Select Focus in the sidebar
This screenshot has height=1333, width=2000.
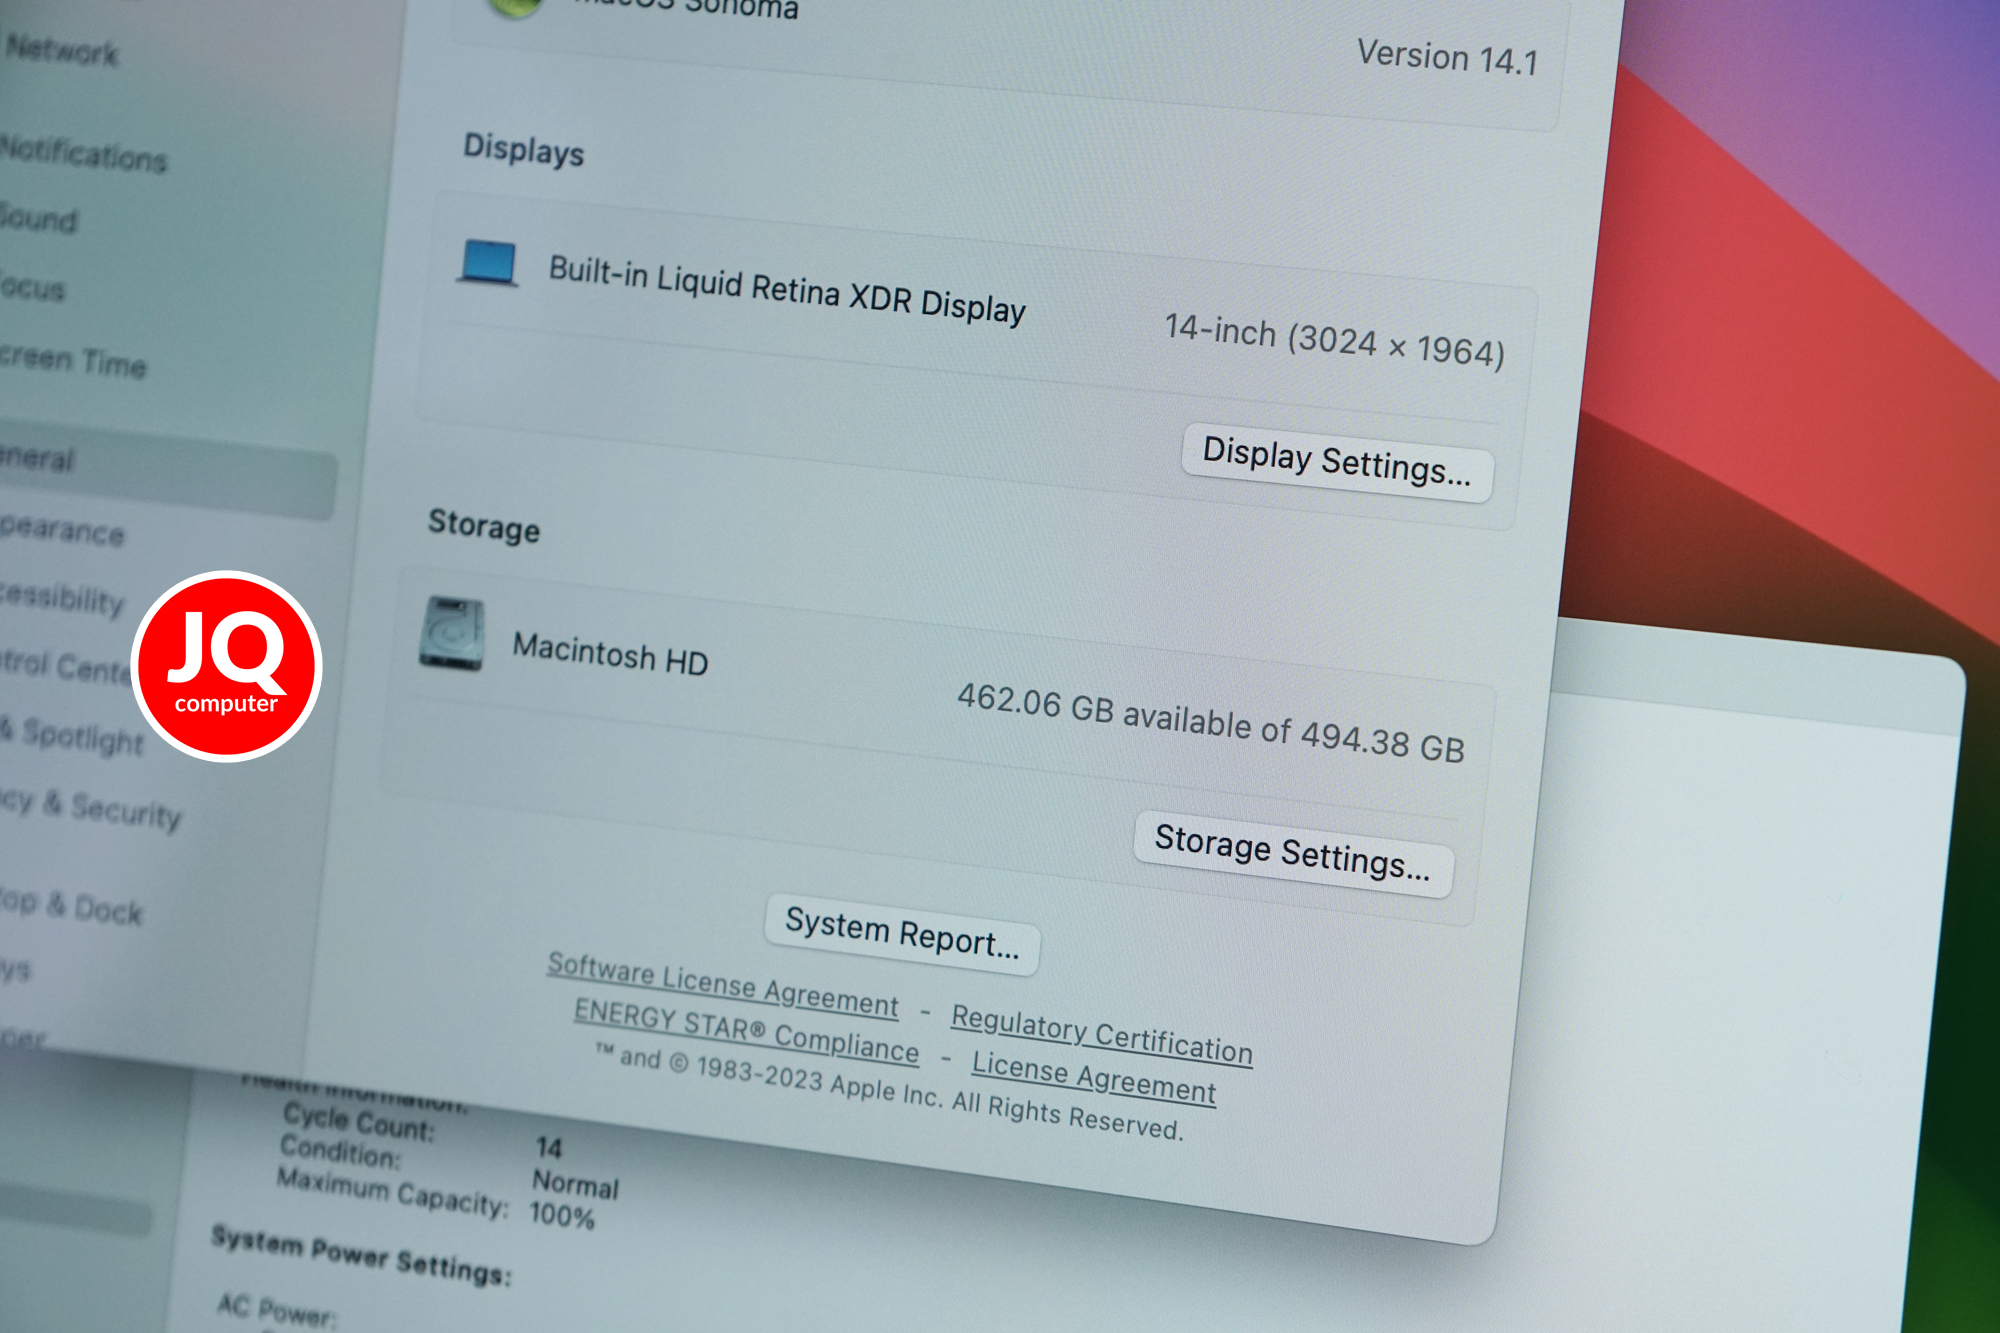tap(33, 287)
